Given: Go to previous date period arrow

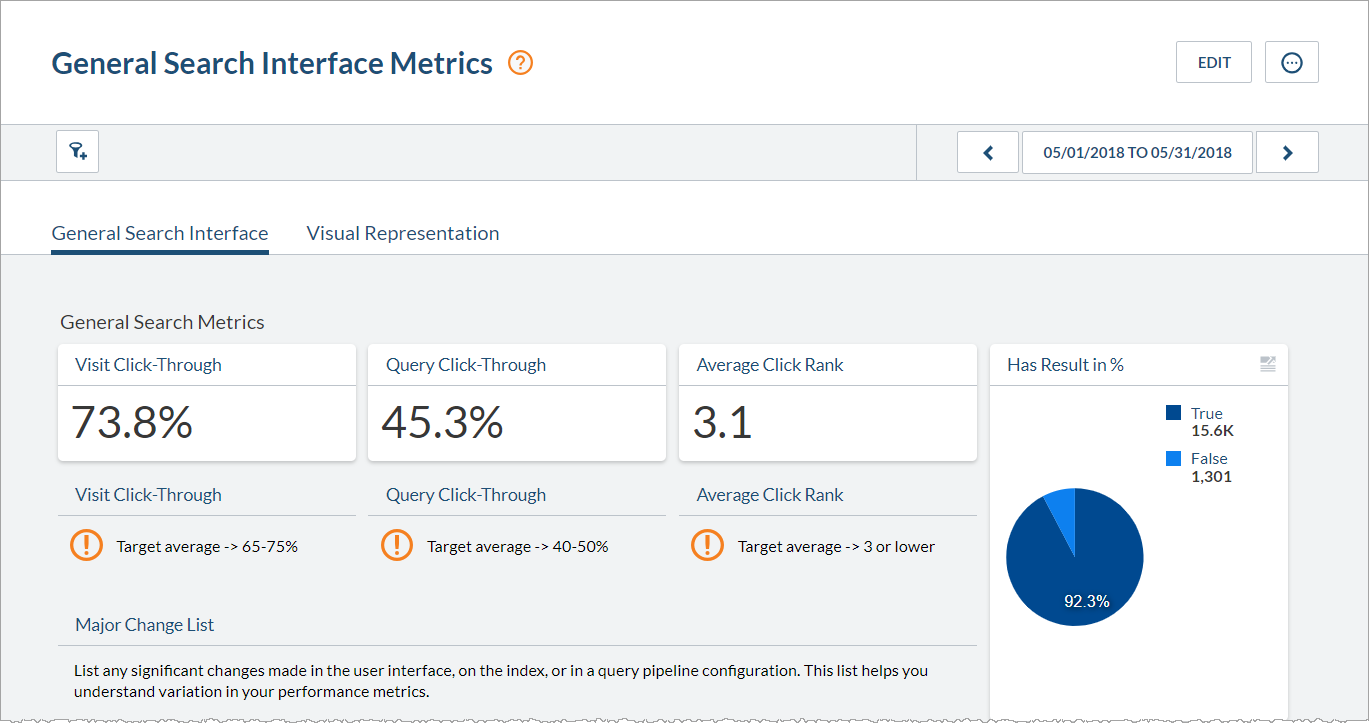Looking at the screenshot, I should pos(988,153).
